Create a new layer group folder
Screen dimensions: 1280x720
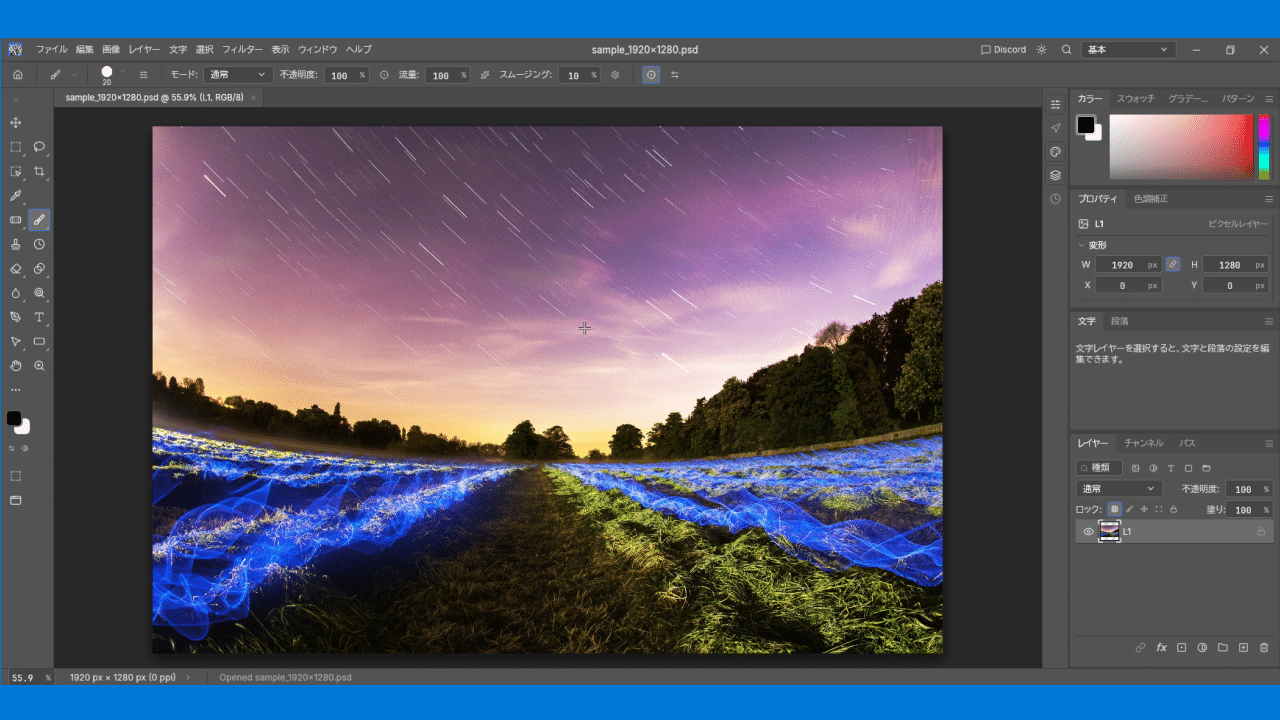click(1222, 648)
